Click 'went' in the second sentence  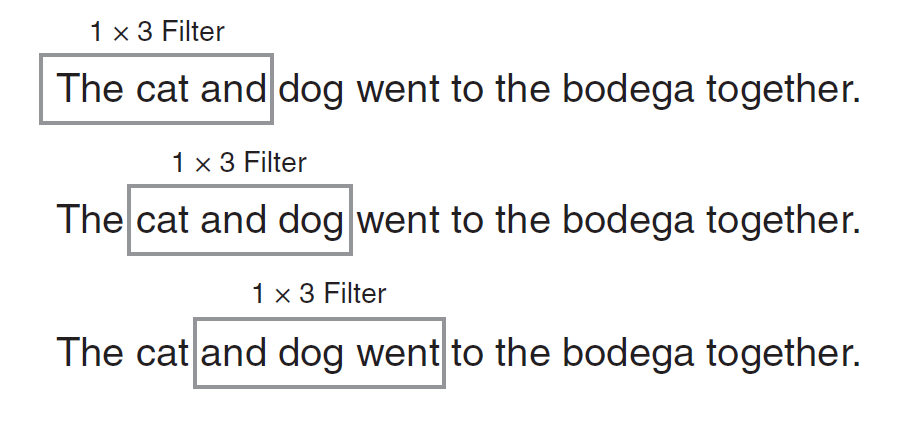[398, 221]
